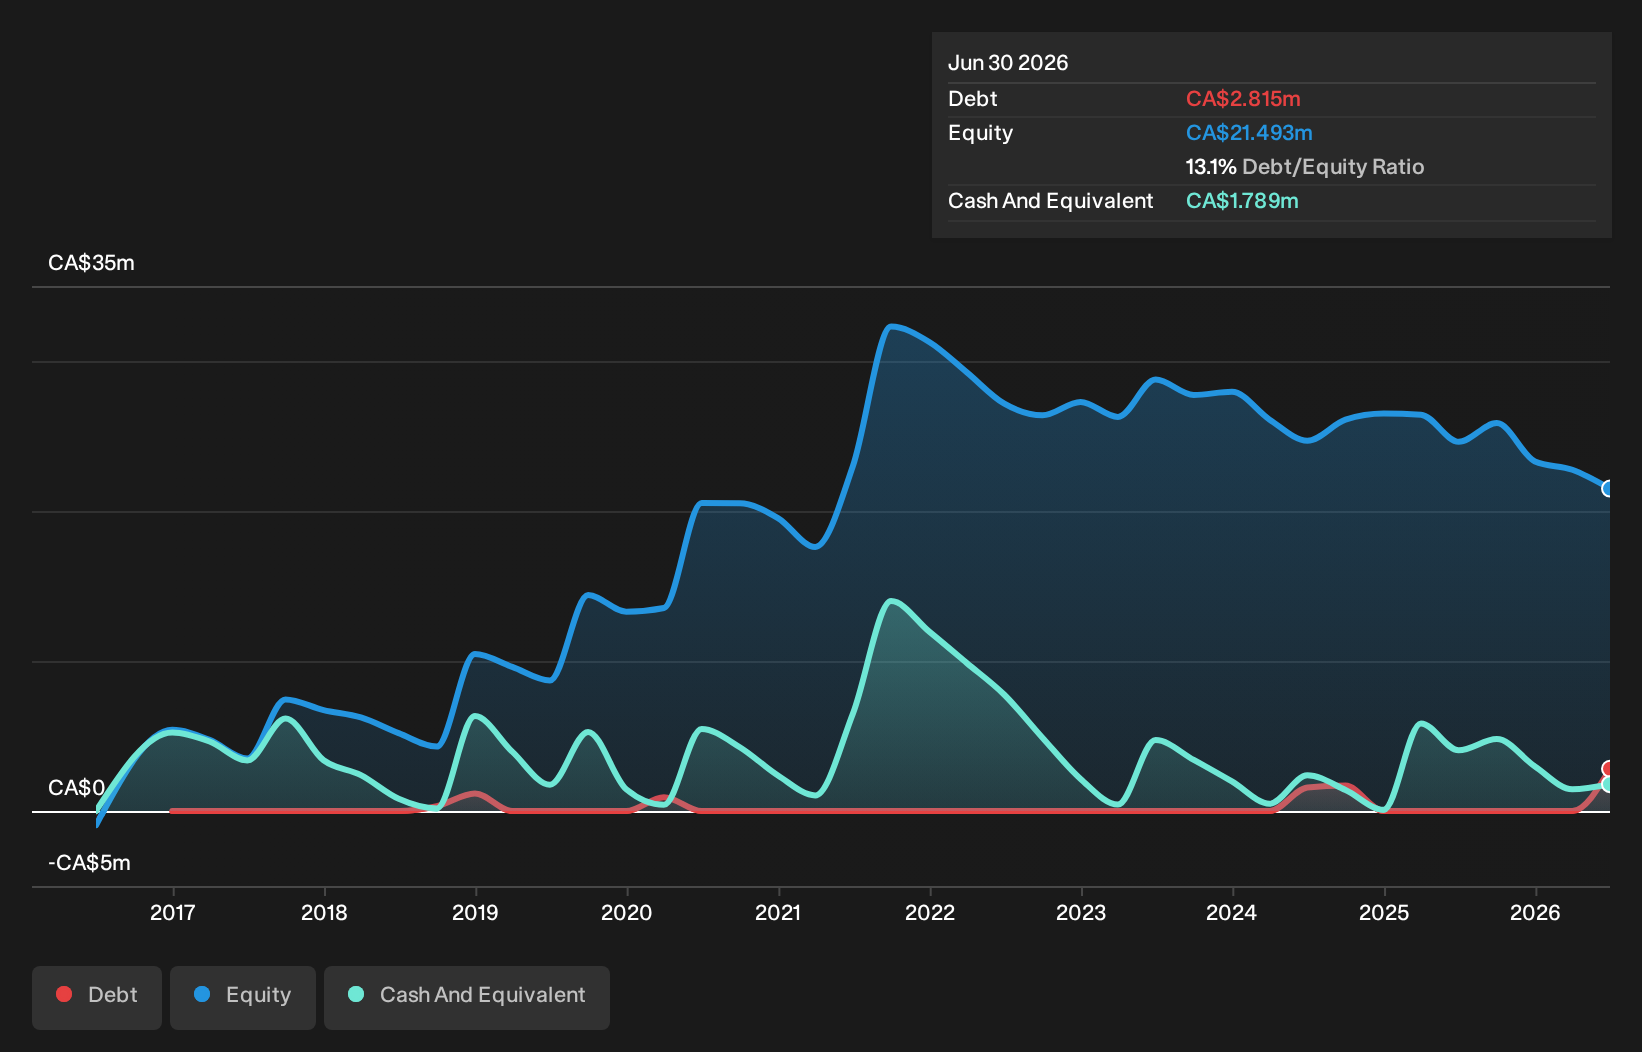Click the 13.1% Debt/Equity Ratio text
The width and height of the screenshot is (1642, 1052).
(x=1305, y=167)
